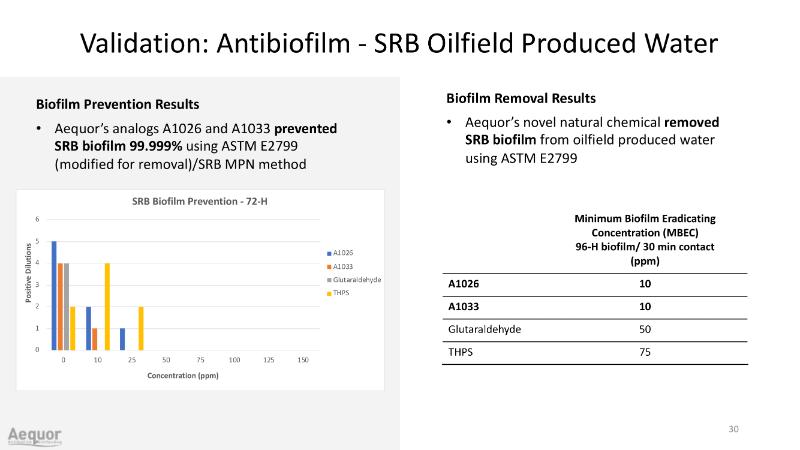Select the blue A1026 bar at 25 ppm
Image resolution: width=800 pixels, height=450 pixels.
(122, 338)
